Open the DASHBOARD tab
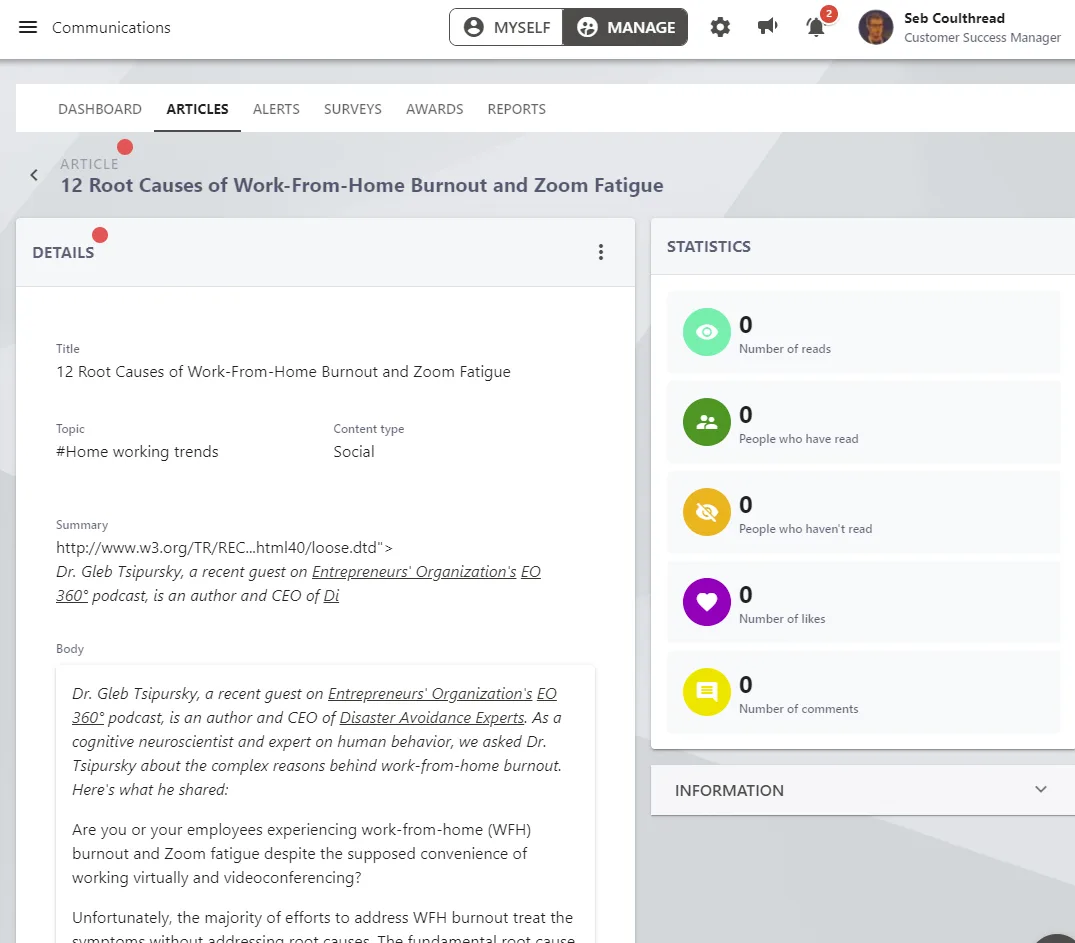 coord(100,109)
